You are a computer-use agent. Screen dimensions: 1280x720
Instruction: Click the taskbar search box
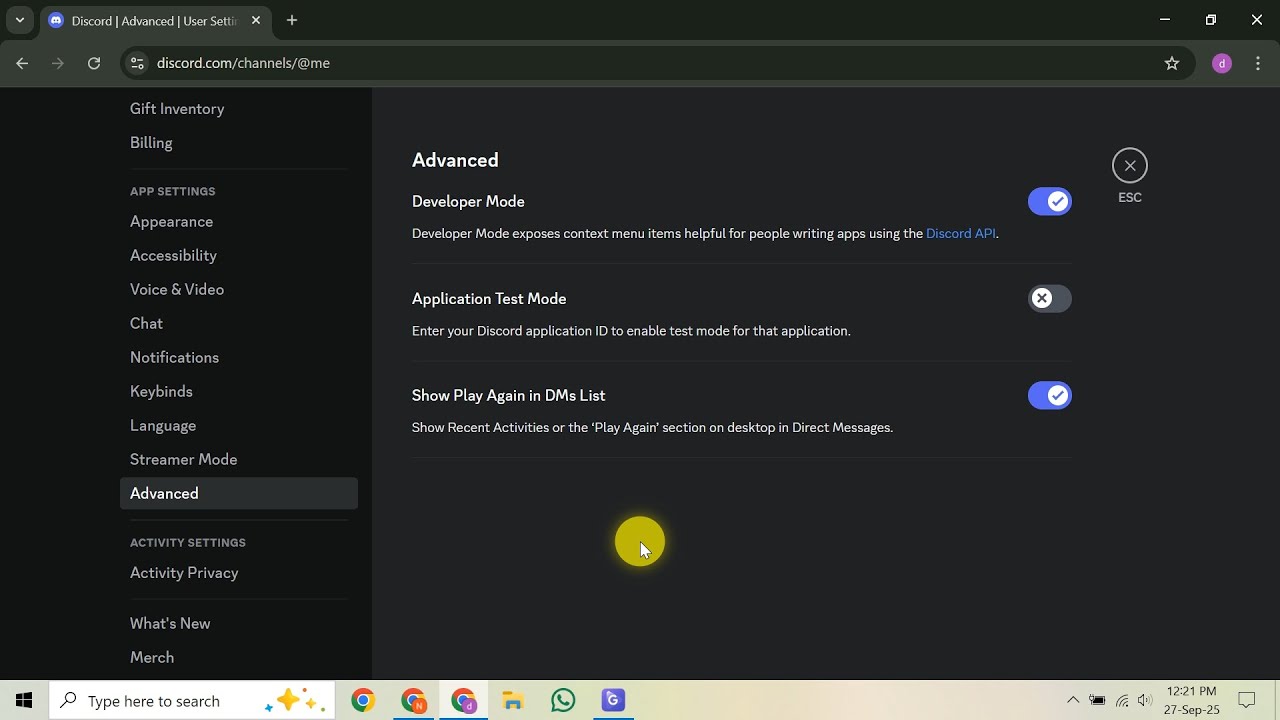click(x=192, y=701)
